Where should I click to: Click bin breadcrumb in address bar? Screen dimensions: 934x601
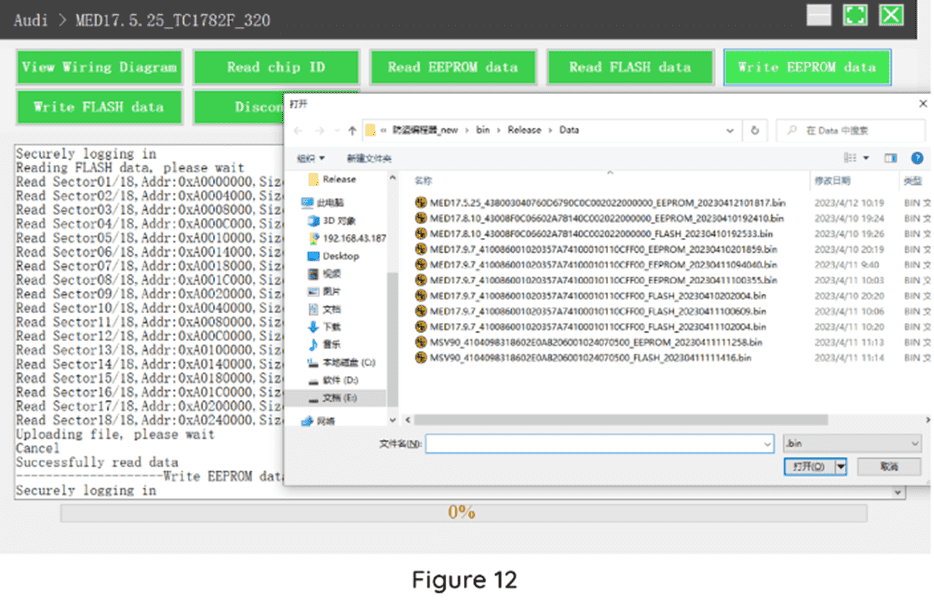[483, 130]
